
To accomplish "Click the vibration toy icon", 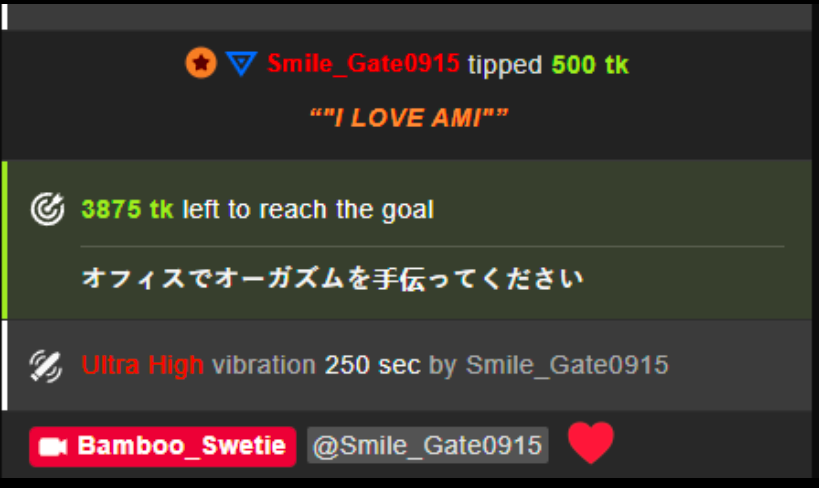I will coord(46,366).
